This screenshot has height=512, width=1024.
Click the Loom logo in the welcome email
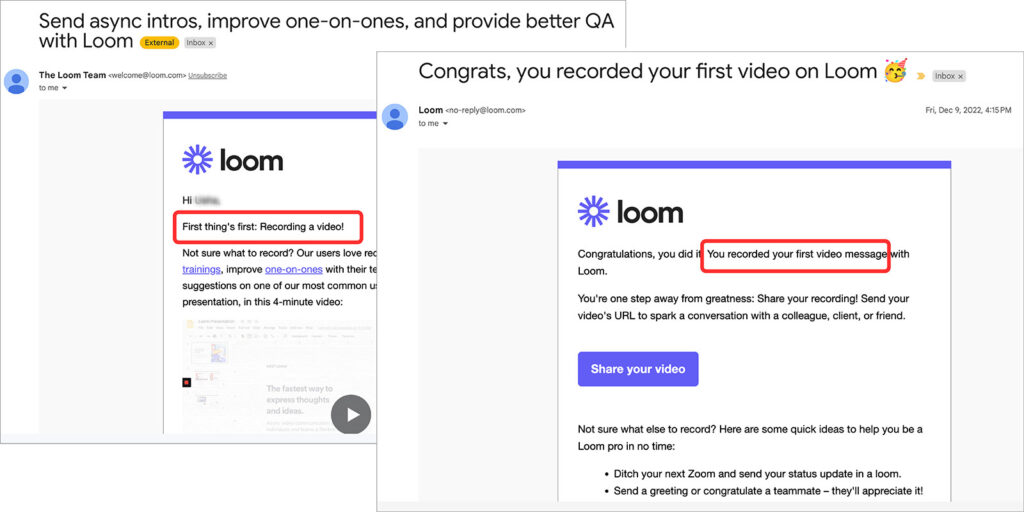[232, 160]
